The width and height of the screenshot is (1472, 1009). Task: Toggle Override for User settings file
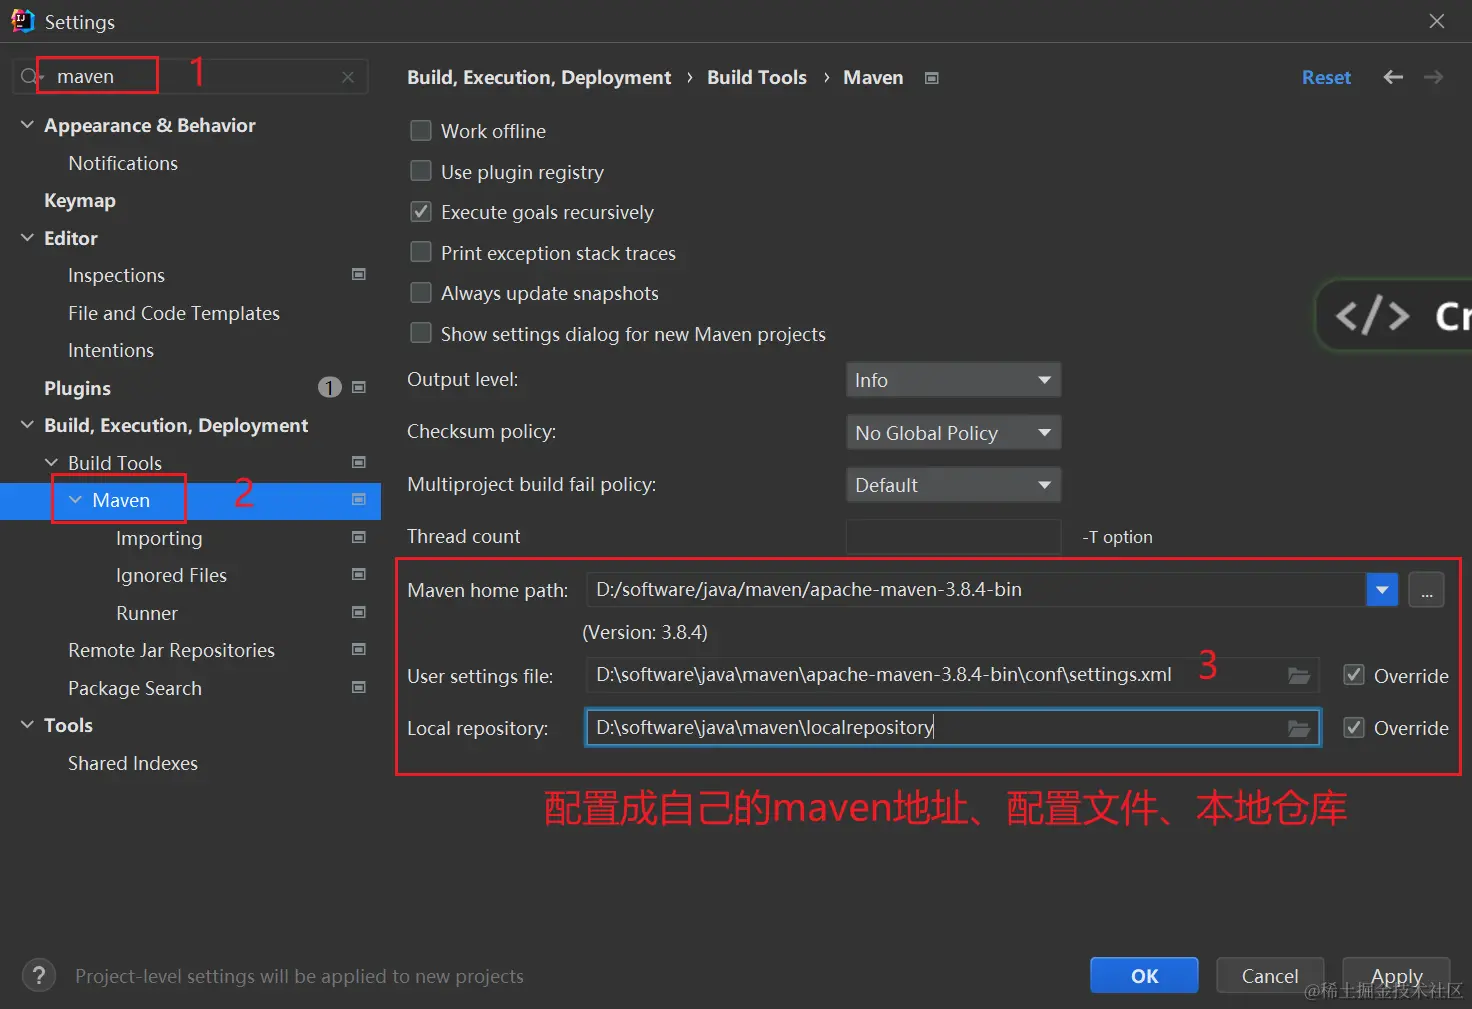click(1354, 676)
